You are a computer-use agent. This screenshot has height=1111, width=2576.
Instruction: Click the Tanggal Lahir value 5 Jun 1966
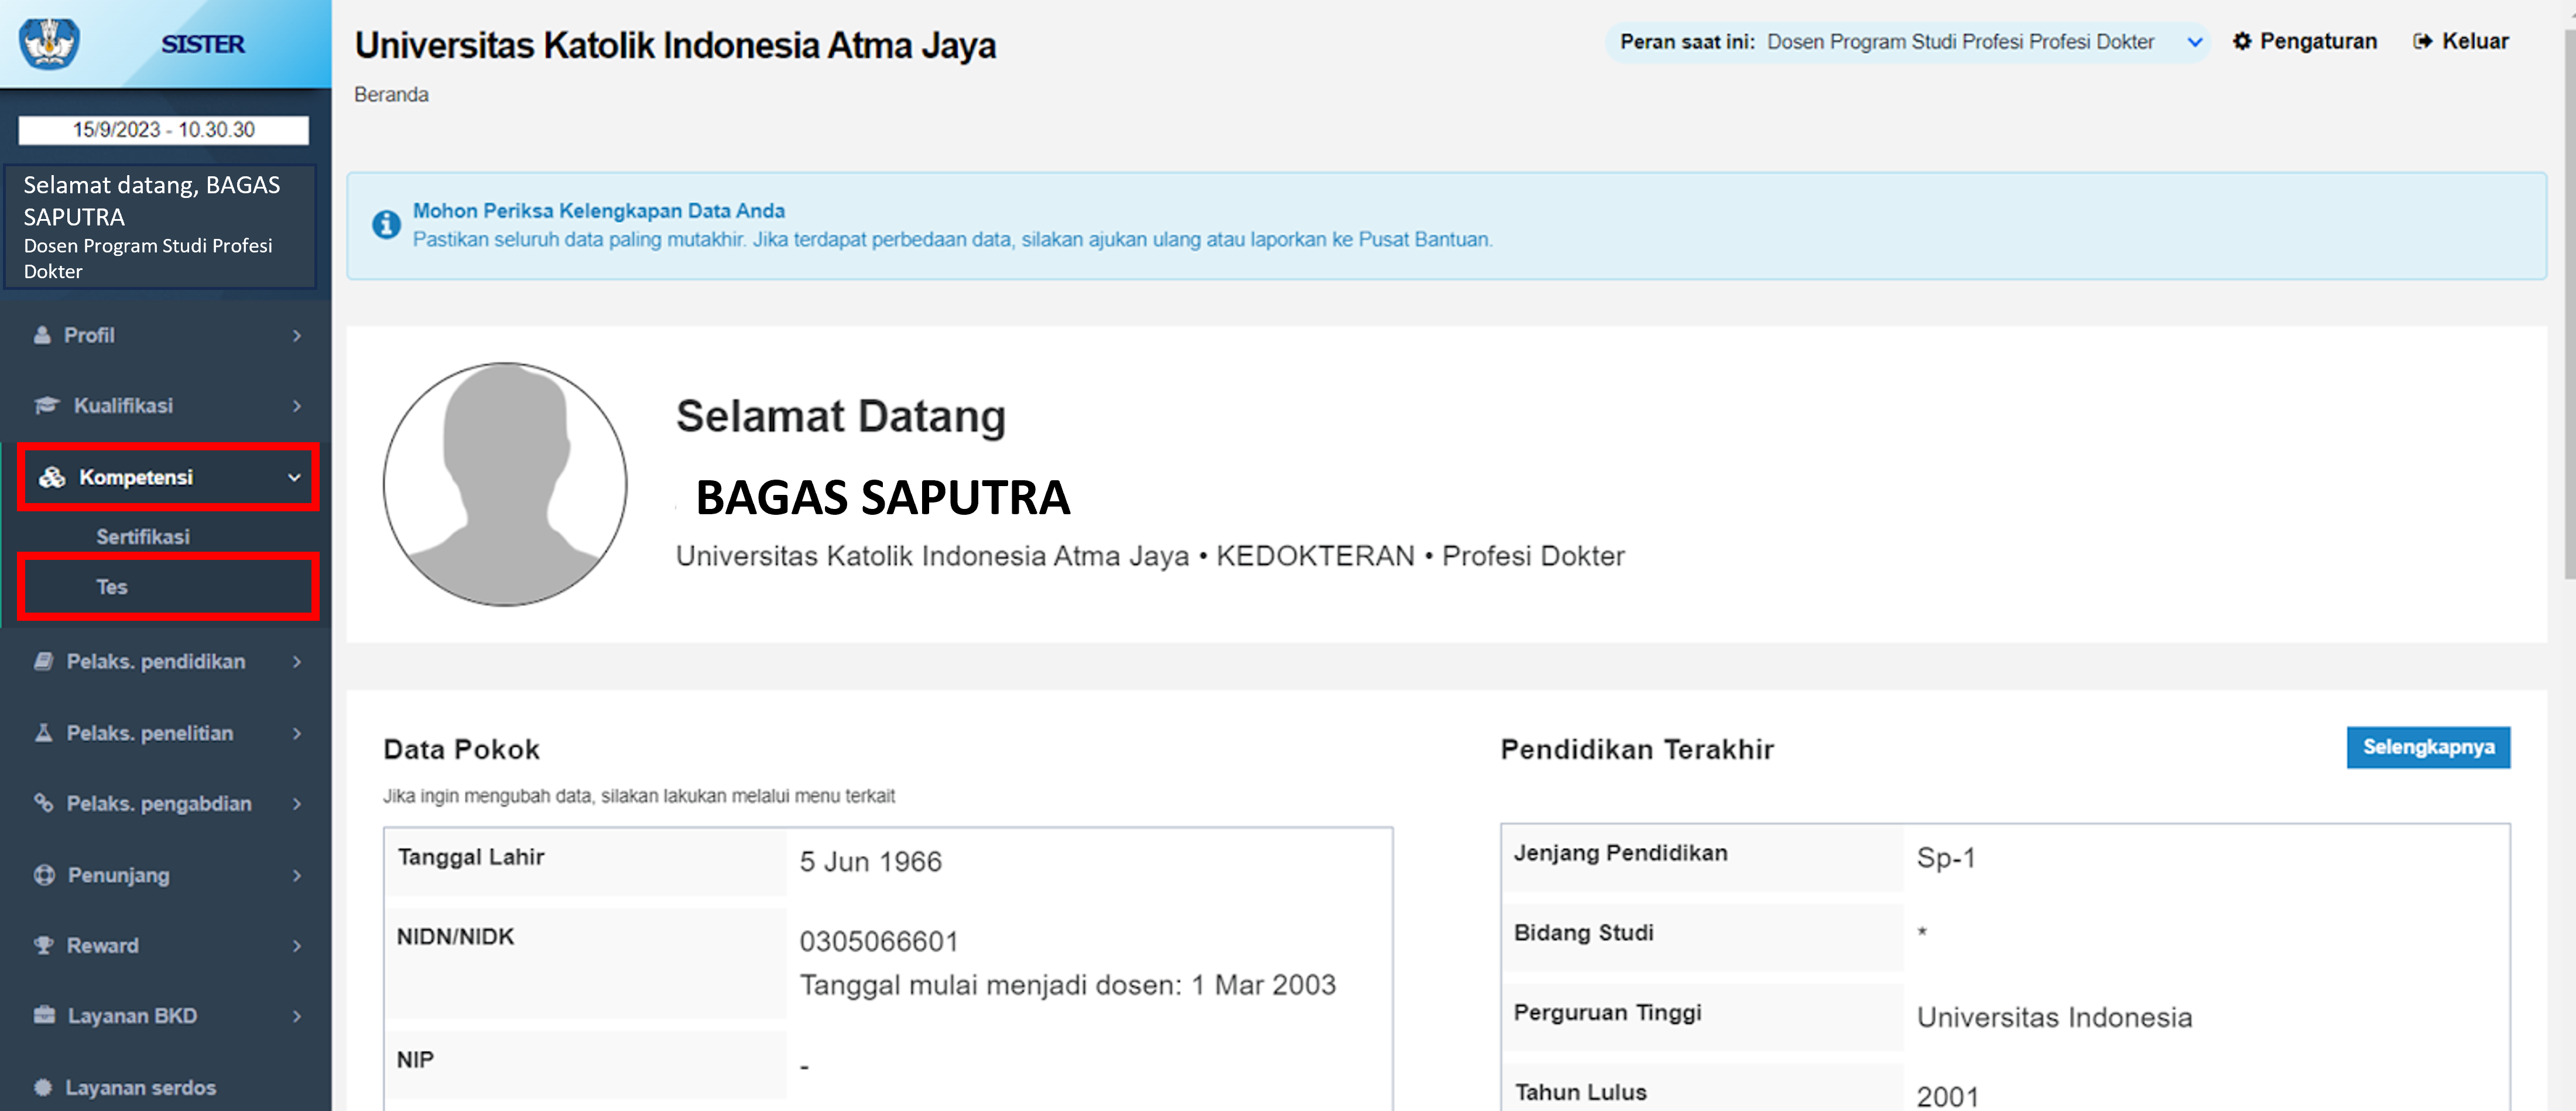(x=870, y=861)
